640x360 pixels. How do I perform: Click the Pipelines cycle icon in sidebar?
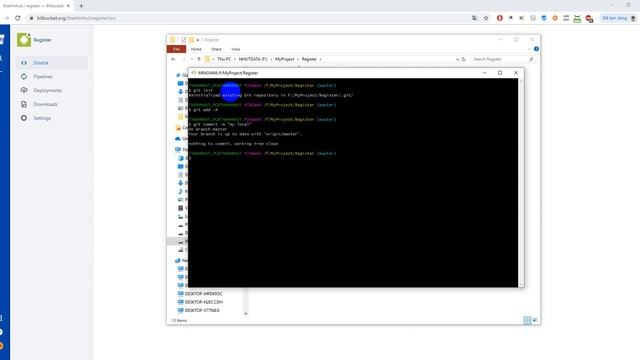coord(24,76)
